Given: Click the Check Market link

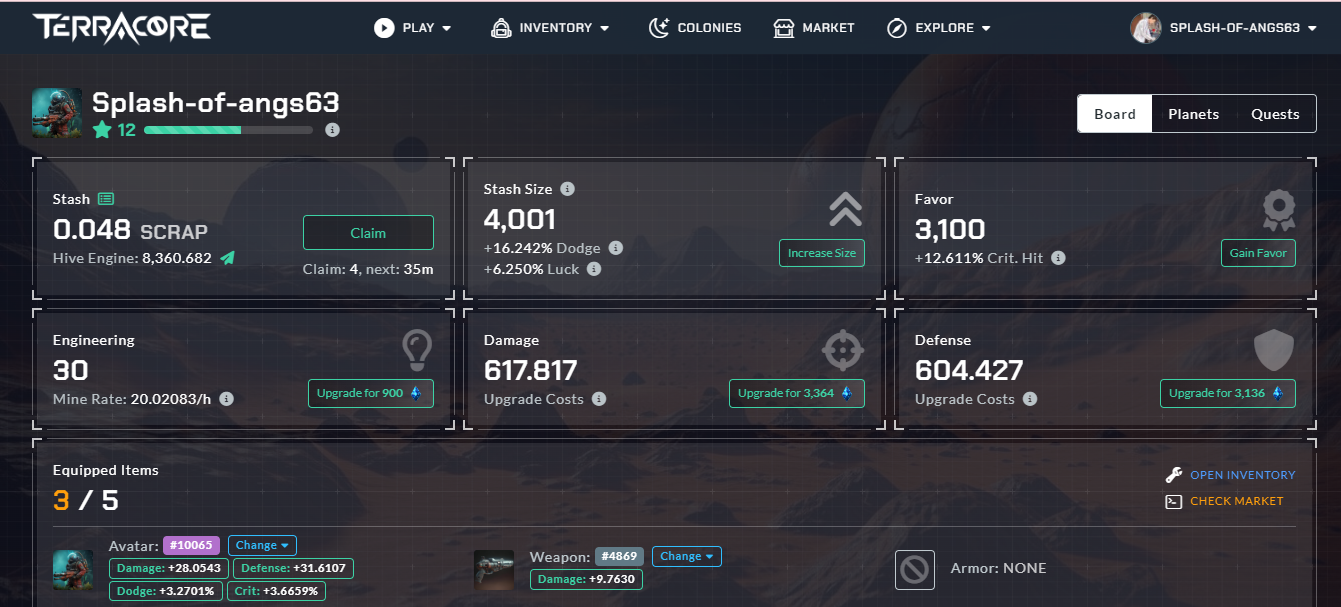Looking at the screenshot, I should 1225,501.
